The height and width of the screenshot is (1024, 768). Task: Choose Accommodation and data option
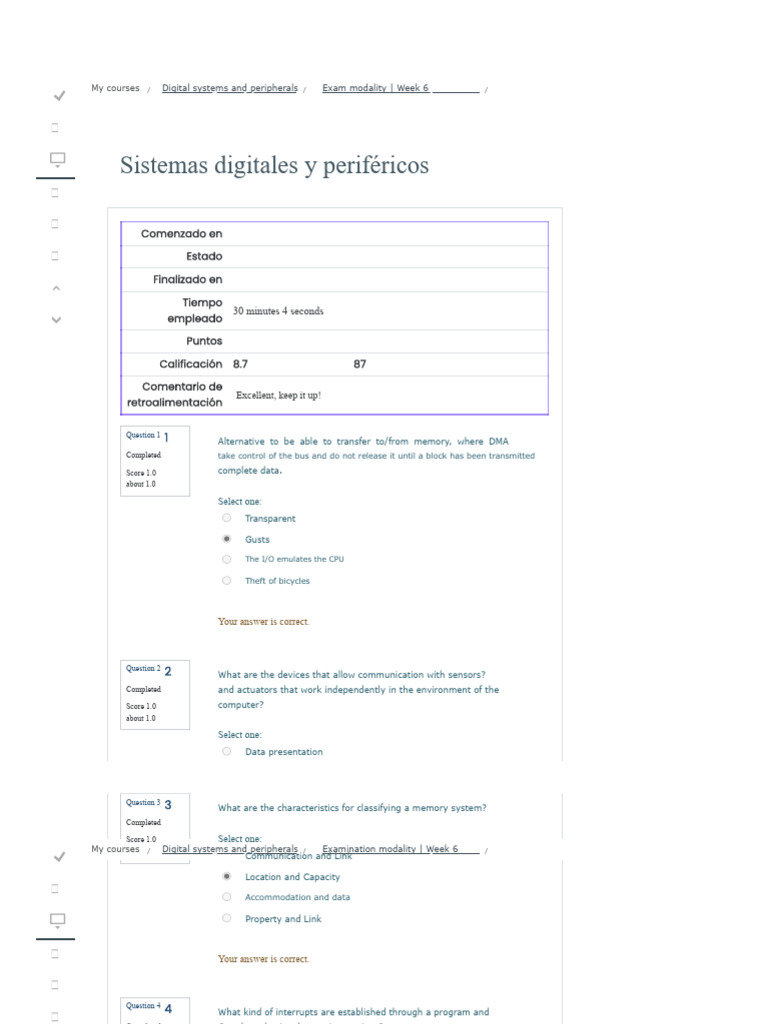[227, 897]
